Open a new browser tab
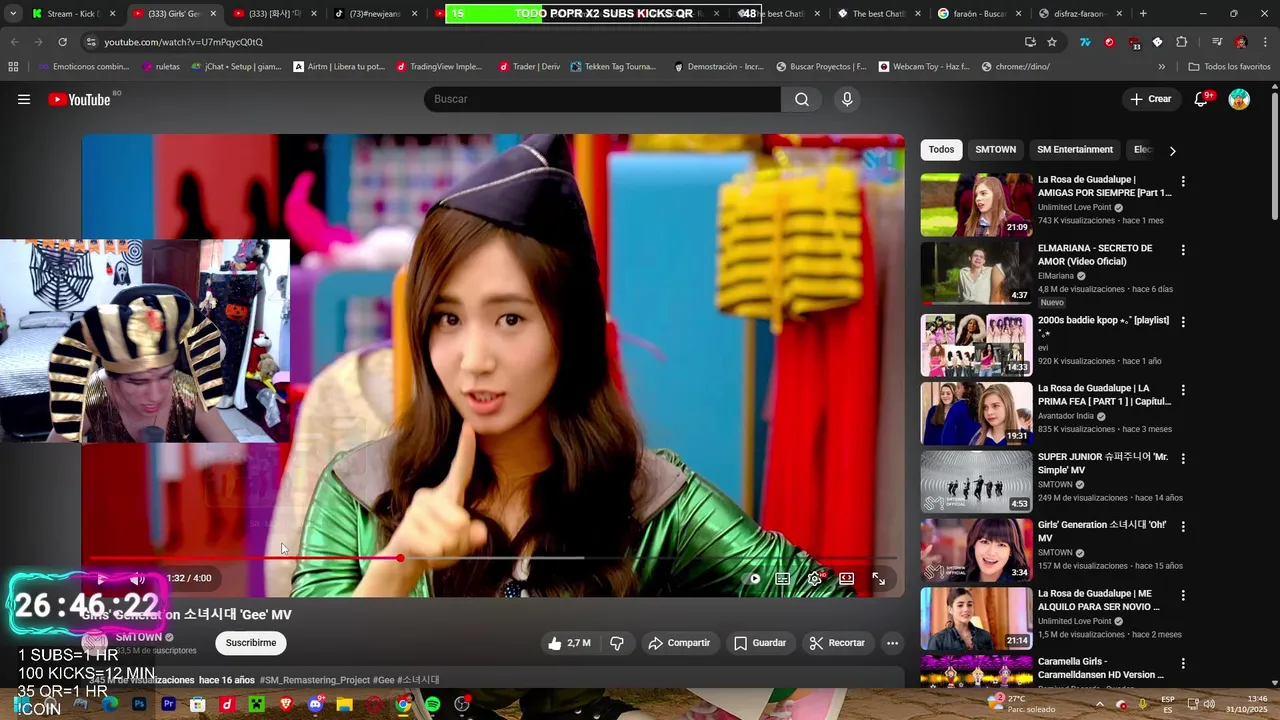The height and width of the screenshot is (720, 1280). tap(1143, 14)
